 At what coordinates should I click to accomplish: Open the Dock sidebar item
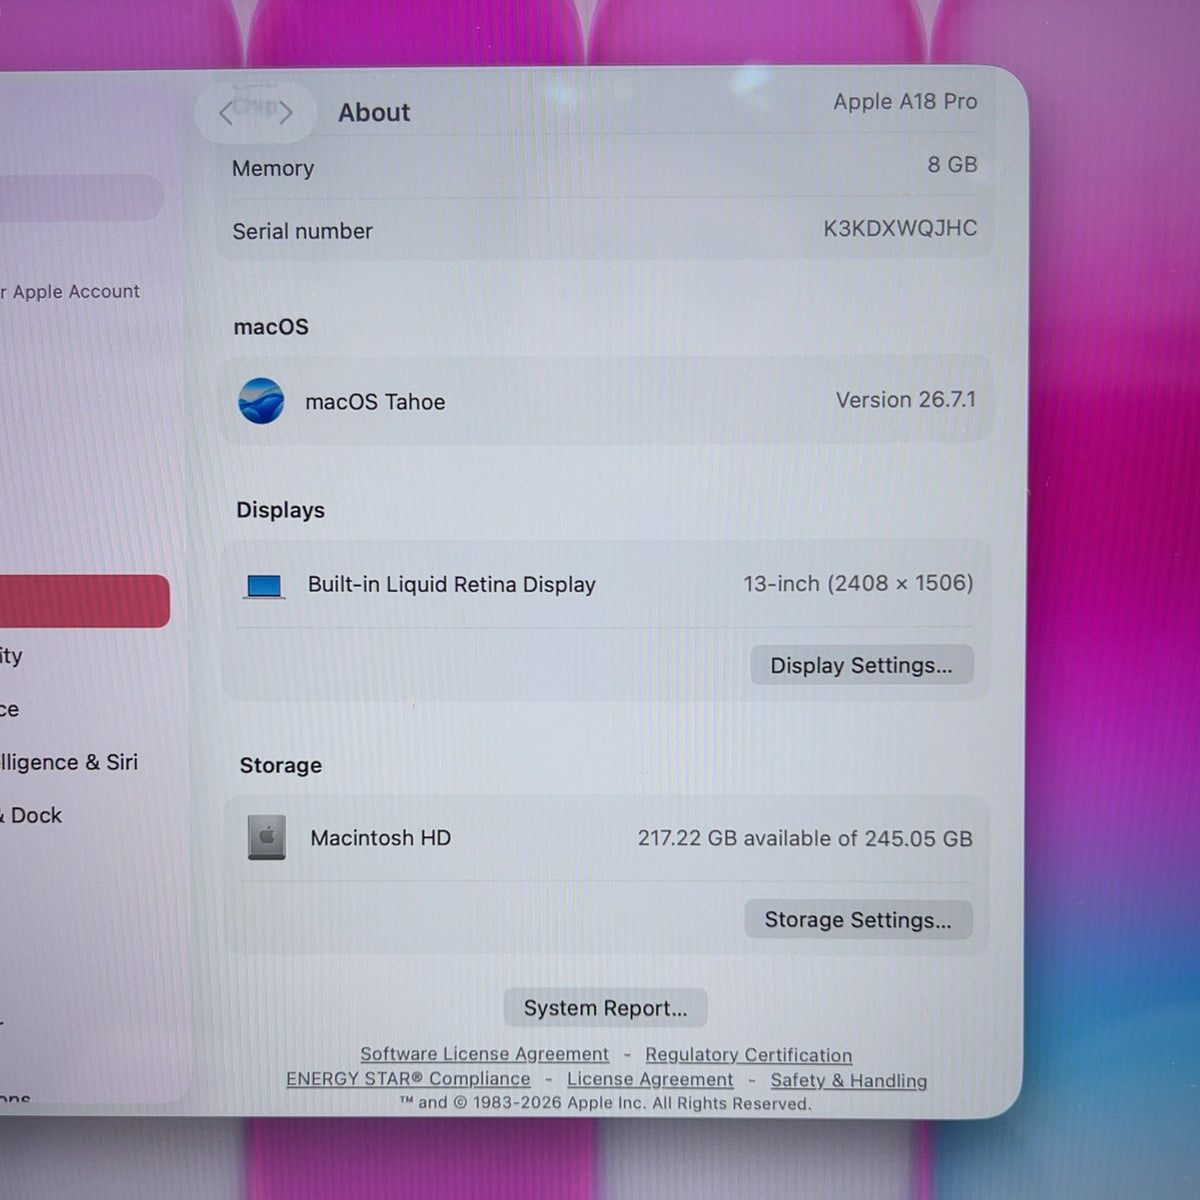[x=32, y=816]
